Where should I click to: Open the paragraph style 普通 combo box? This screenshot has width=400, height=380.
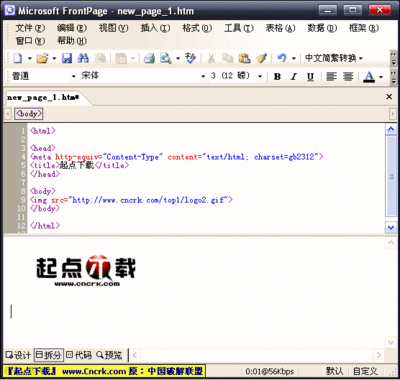point(44,76)
